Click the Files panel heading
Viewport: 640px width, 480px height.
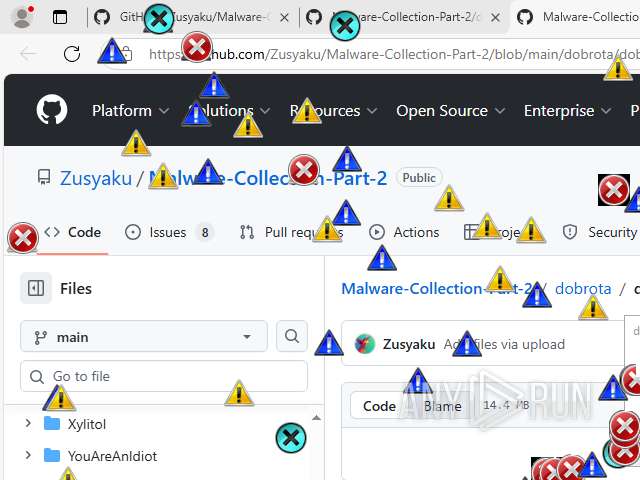coord(76,289)
